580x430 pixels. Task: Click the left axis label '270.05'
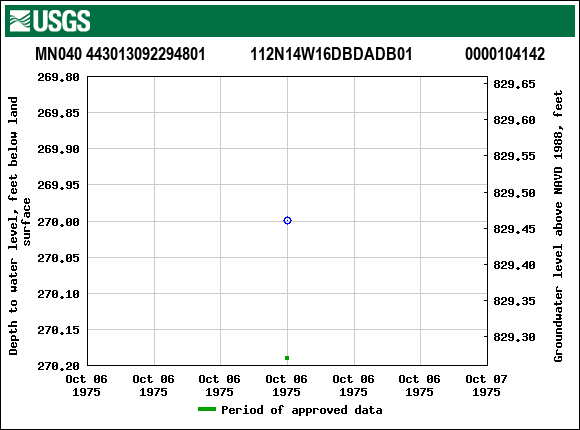point(58,258)
